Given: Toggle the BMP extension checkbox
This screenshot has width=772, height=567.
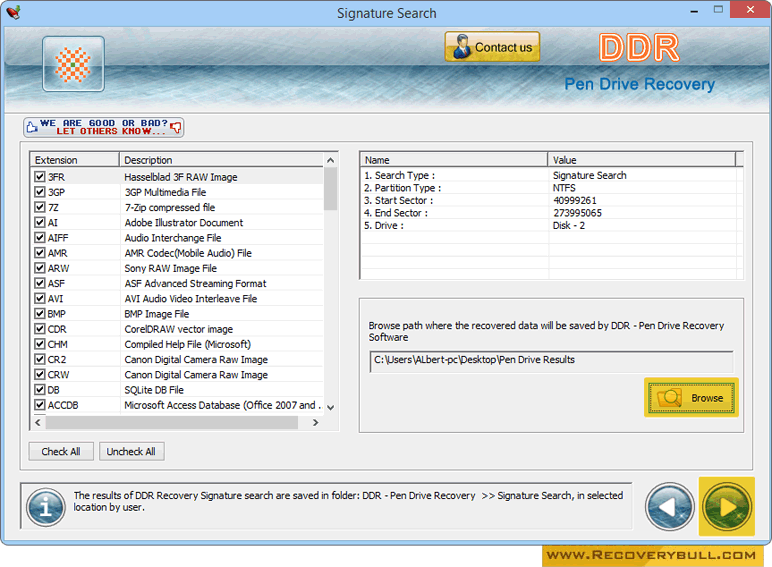Looking at the screenshot, I should (40, 314).
